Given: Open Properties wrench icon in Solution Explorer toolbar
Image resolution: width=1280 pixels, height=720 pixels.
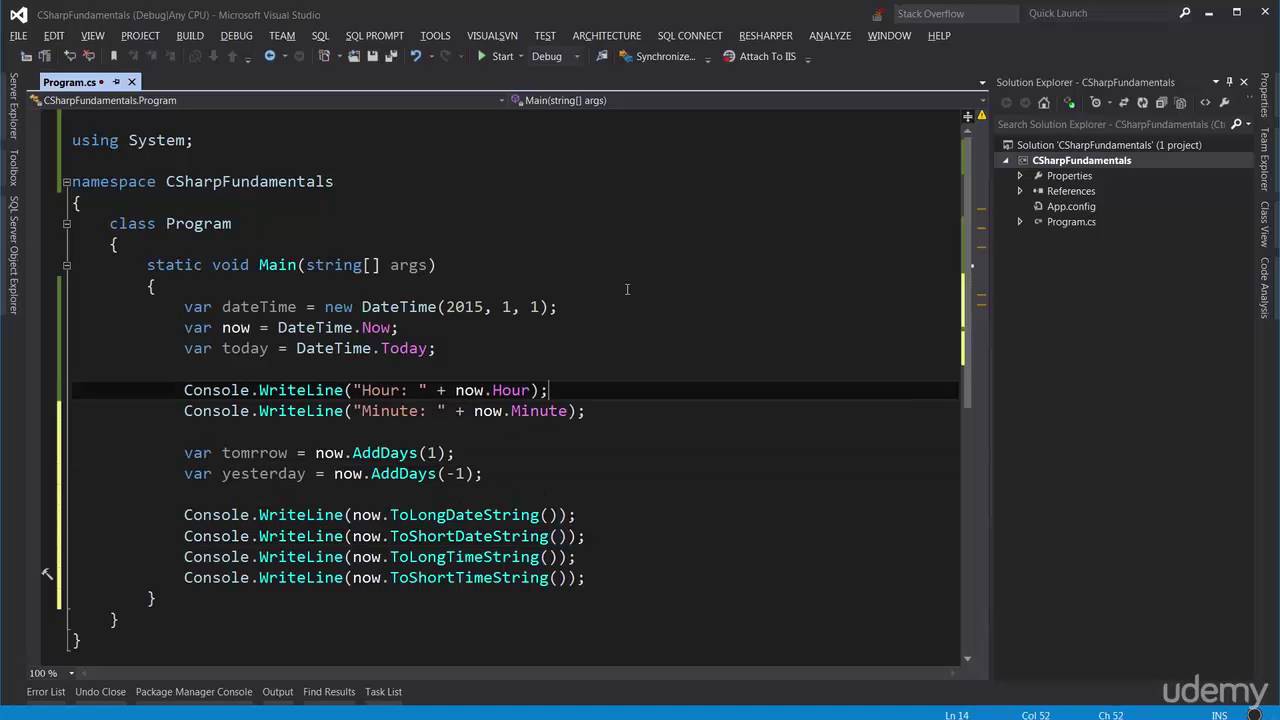Looking at the screenshot, I should click(1224, 103).
